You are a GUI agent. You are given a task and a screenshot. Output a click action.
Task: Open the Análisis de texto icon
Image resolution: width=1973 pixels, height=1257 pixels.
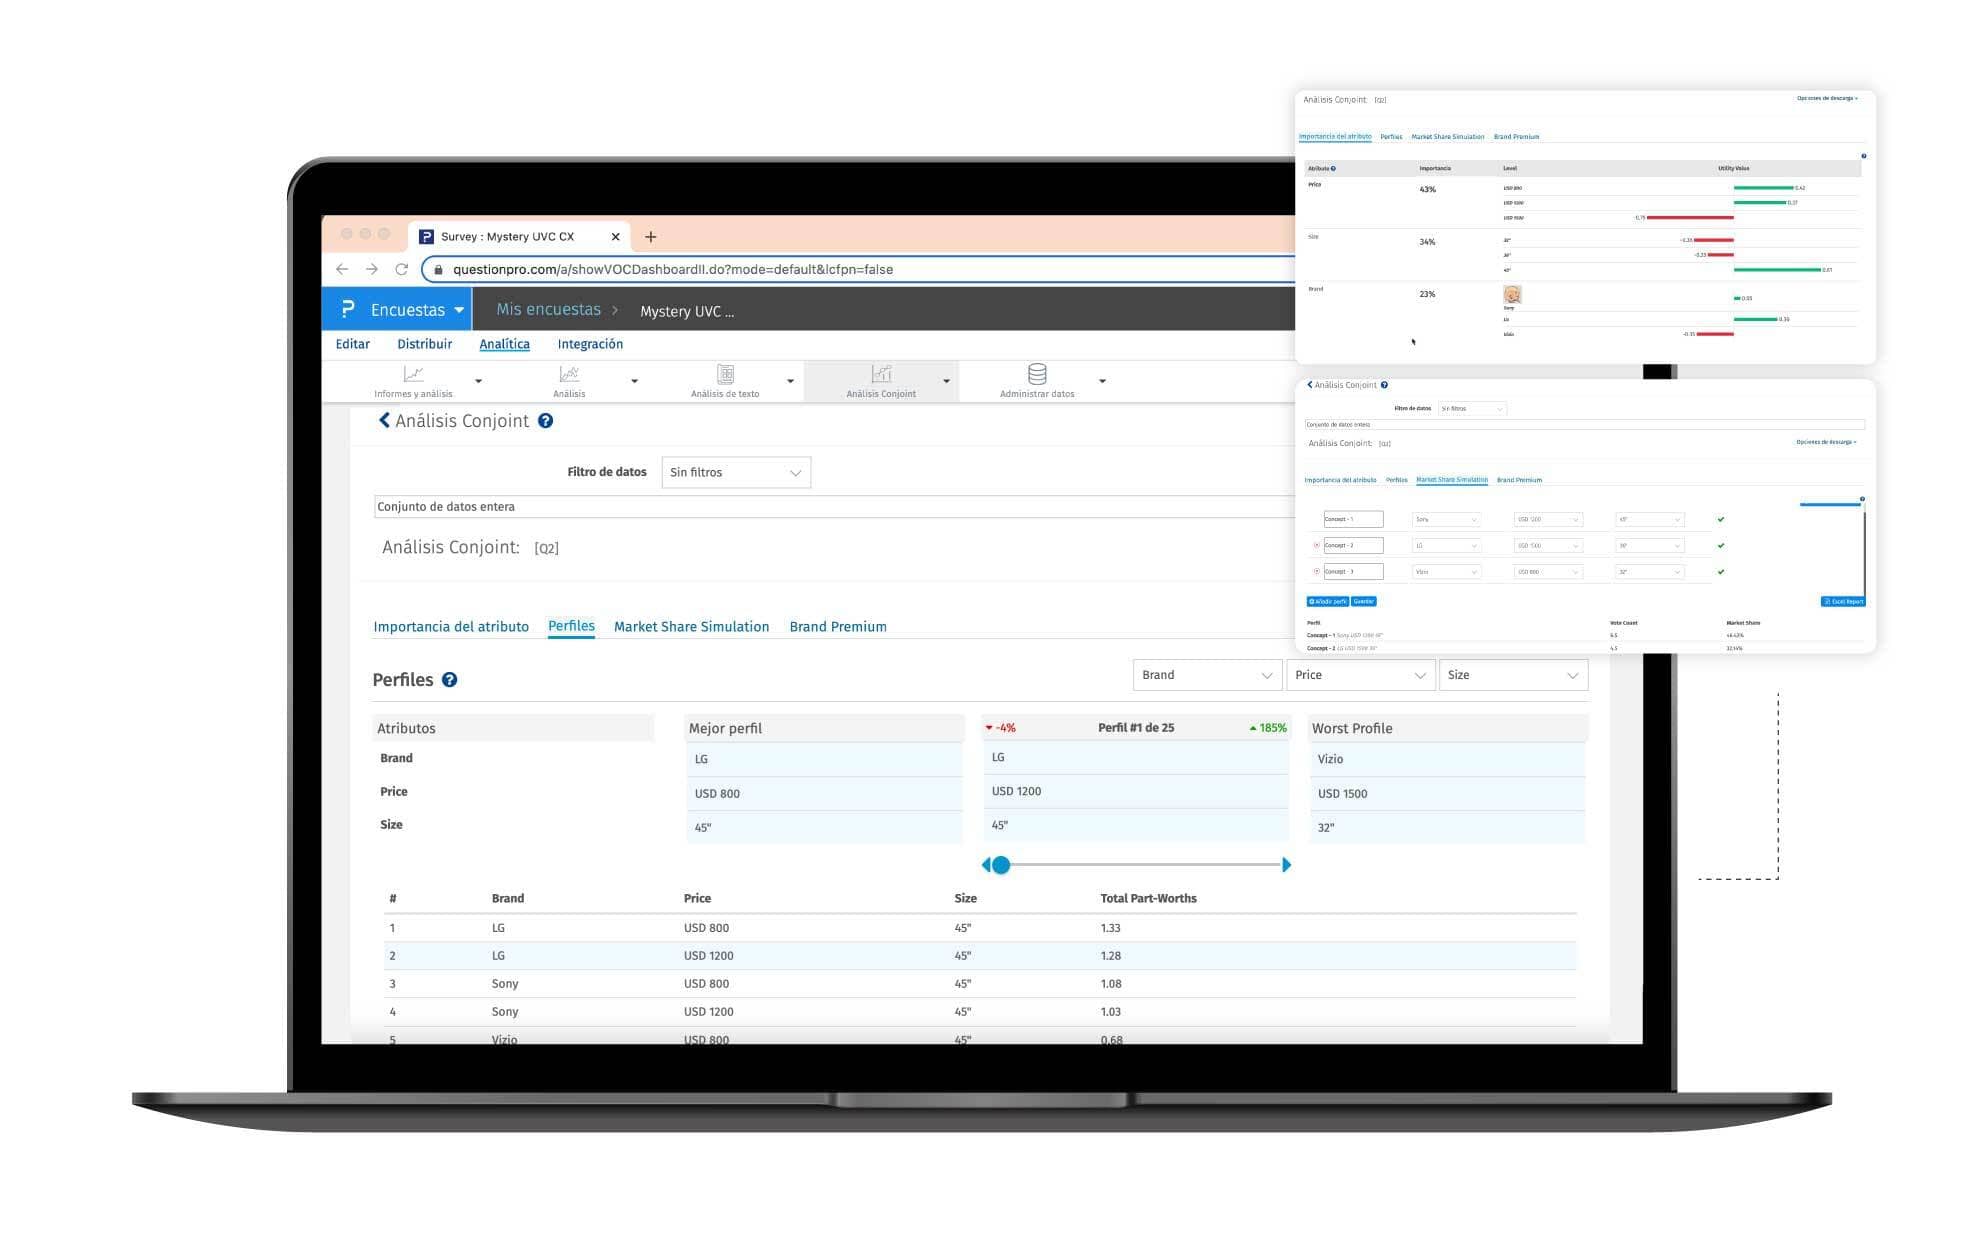(725, 375)
